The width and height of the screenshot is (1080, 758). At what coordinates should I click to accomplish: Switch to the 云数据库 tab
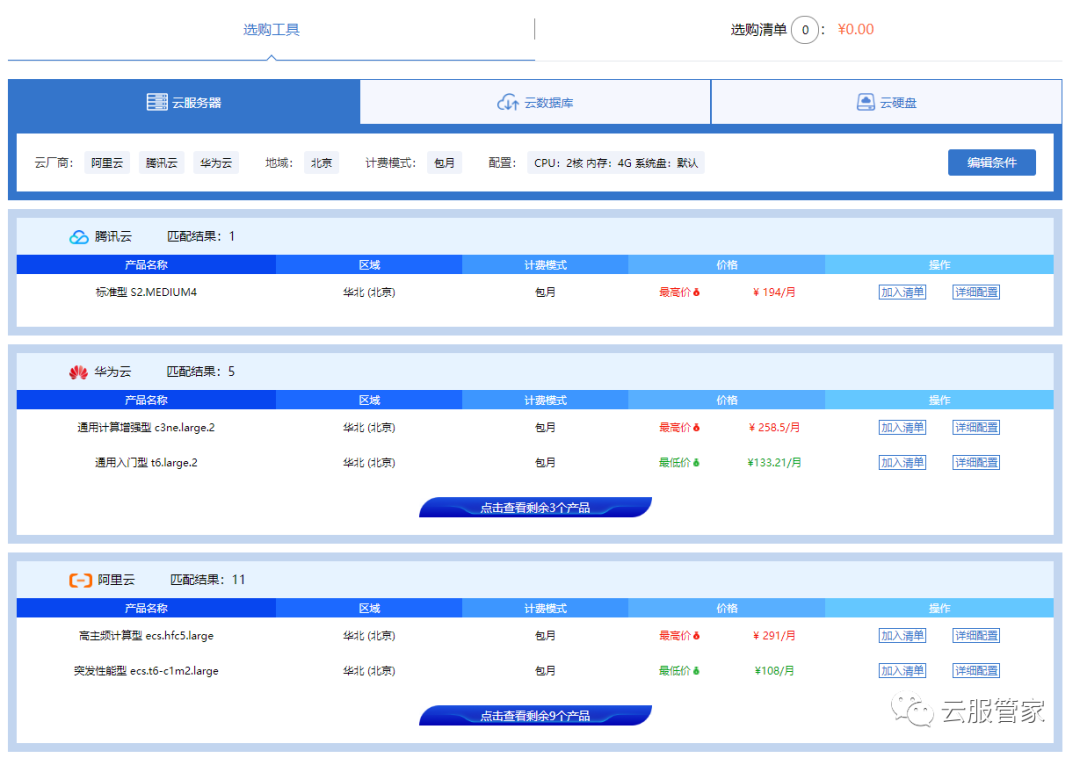(x=535, y=102)
